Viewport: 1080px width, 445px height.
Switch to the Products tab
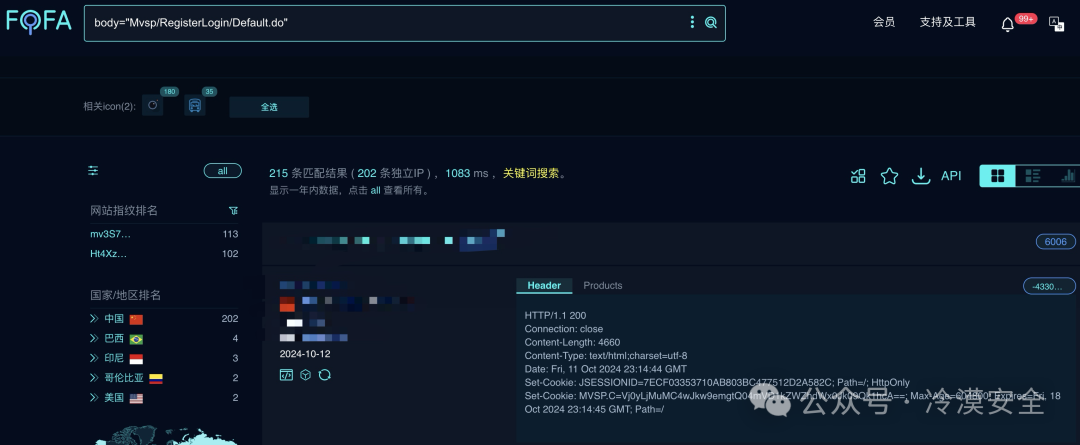[x=603, y=285]
